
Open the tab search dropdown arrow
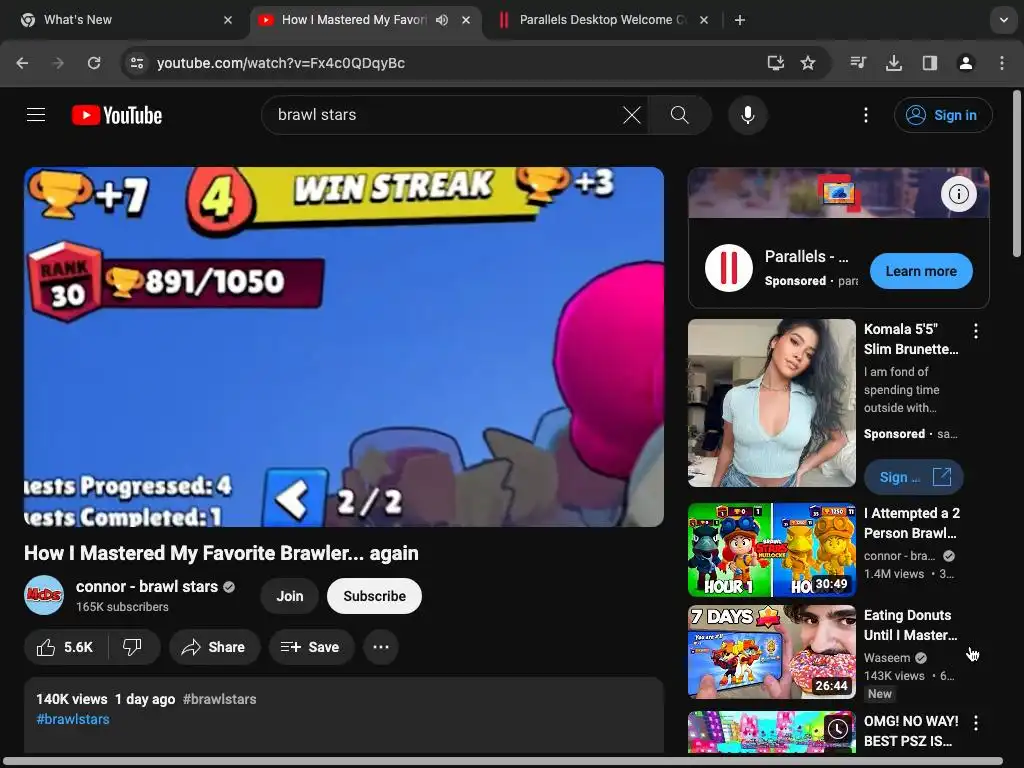(x=1004, y=20)
